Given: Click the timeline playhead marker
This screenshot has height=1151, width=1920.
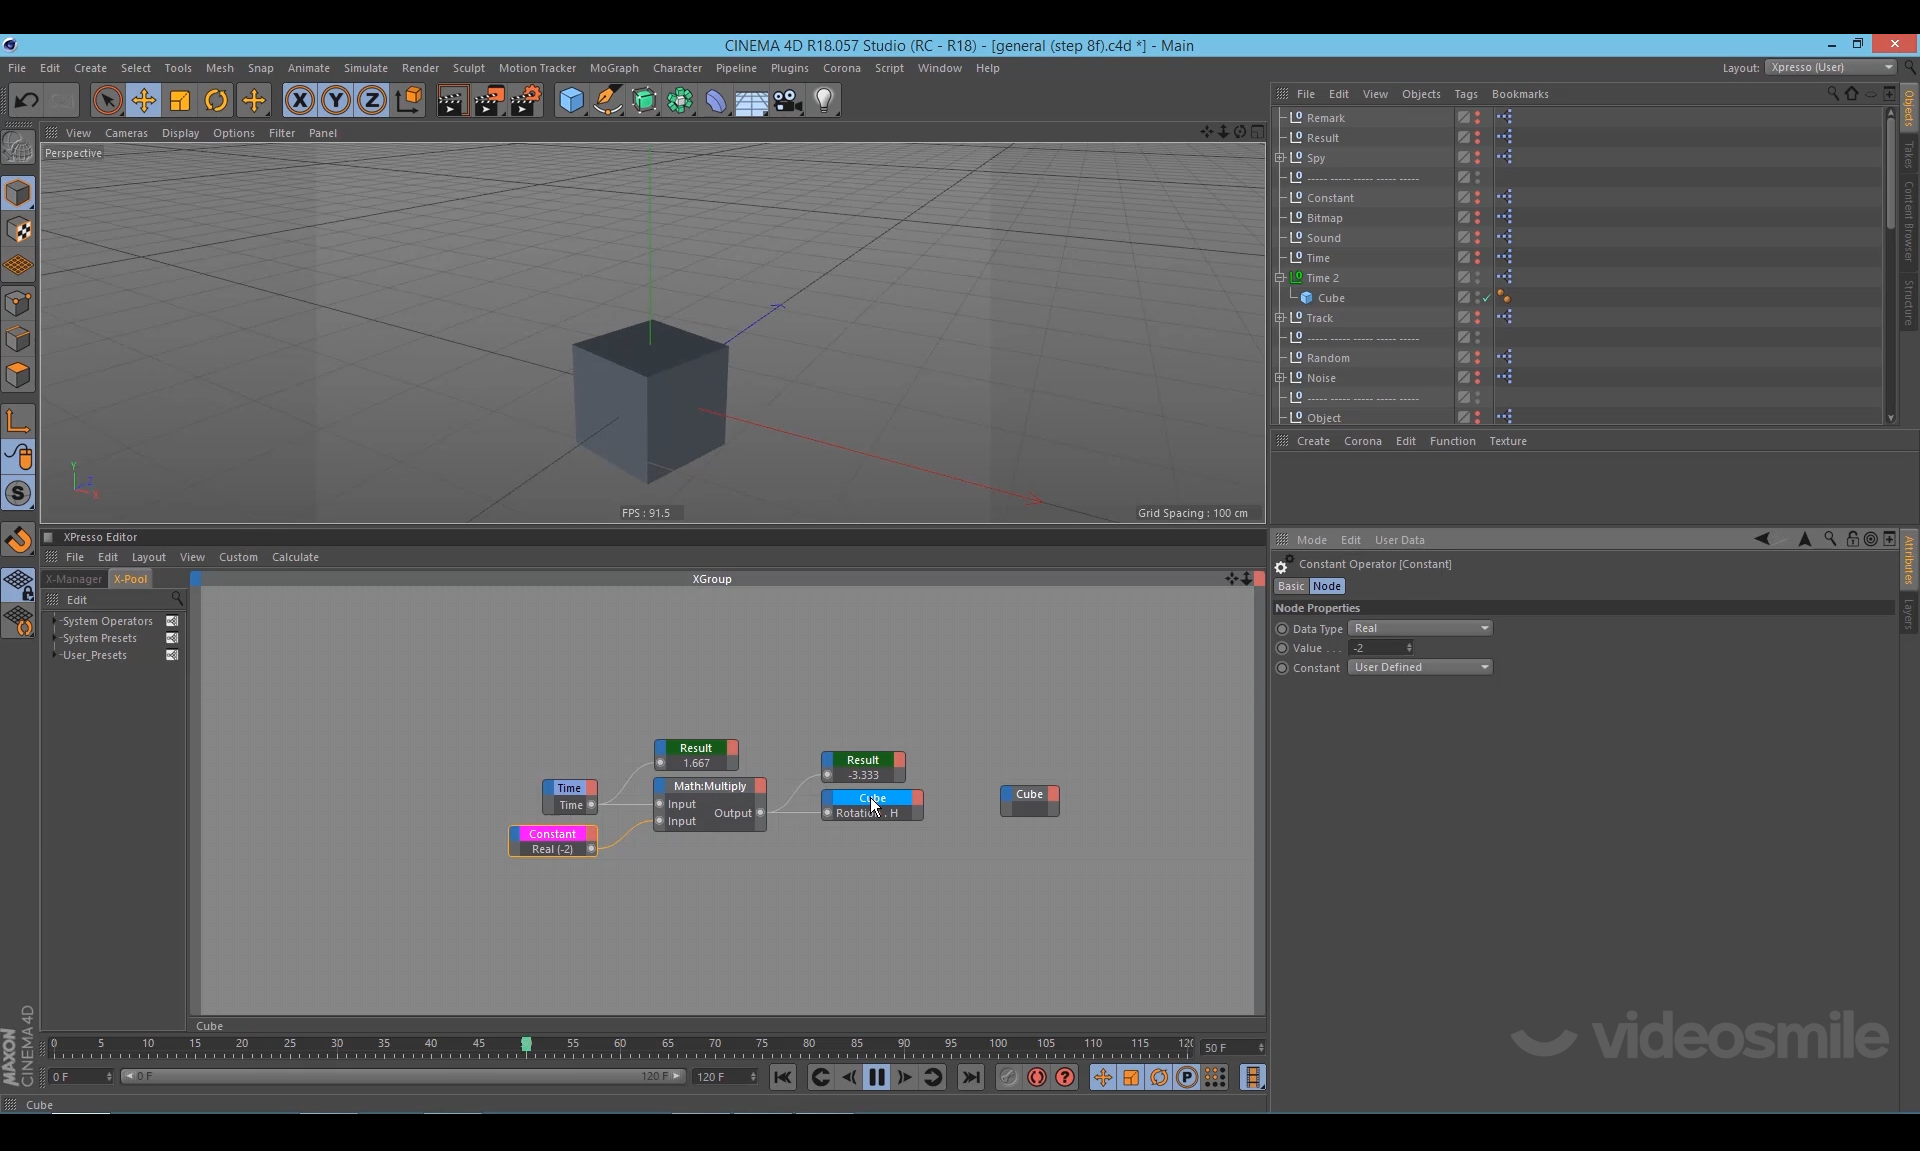Looking at the screenshot, I should coord(526,1044).
